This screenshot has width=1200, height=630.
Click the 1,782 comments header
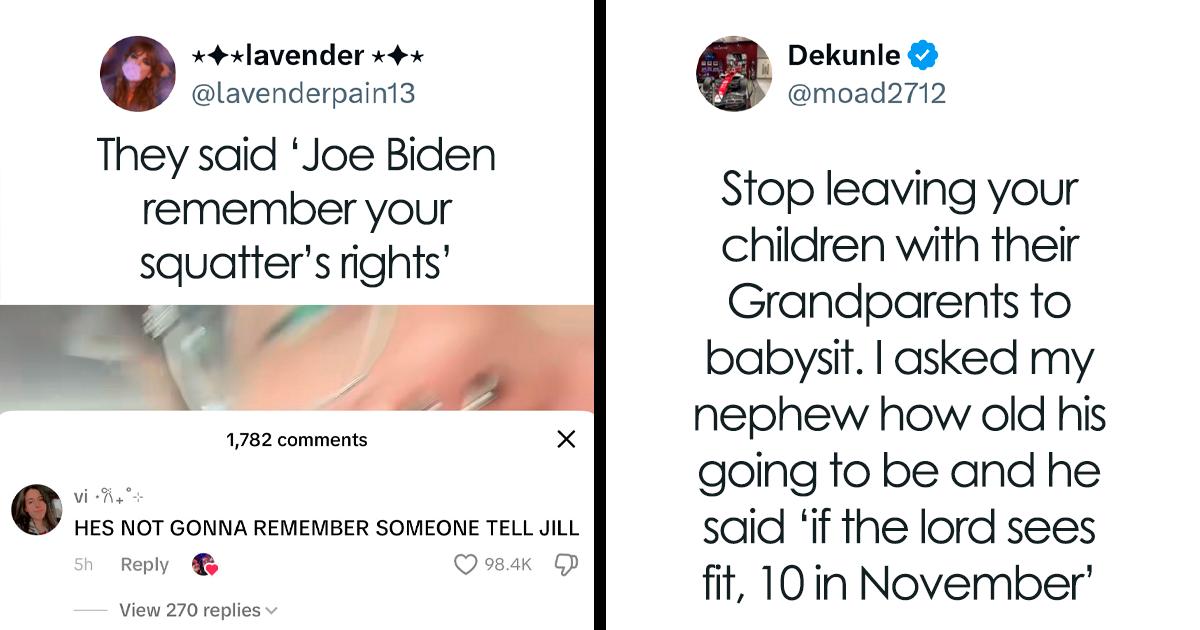(x=297, y=439)
